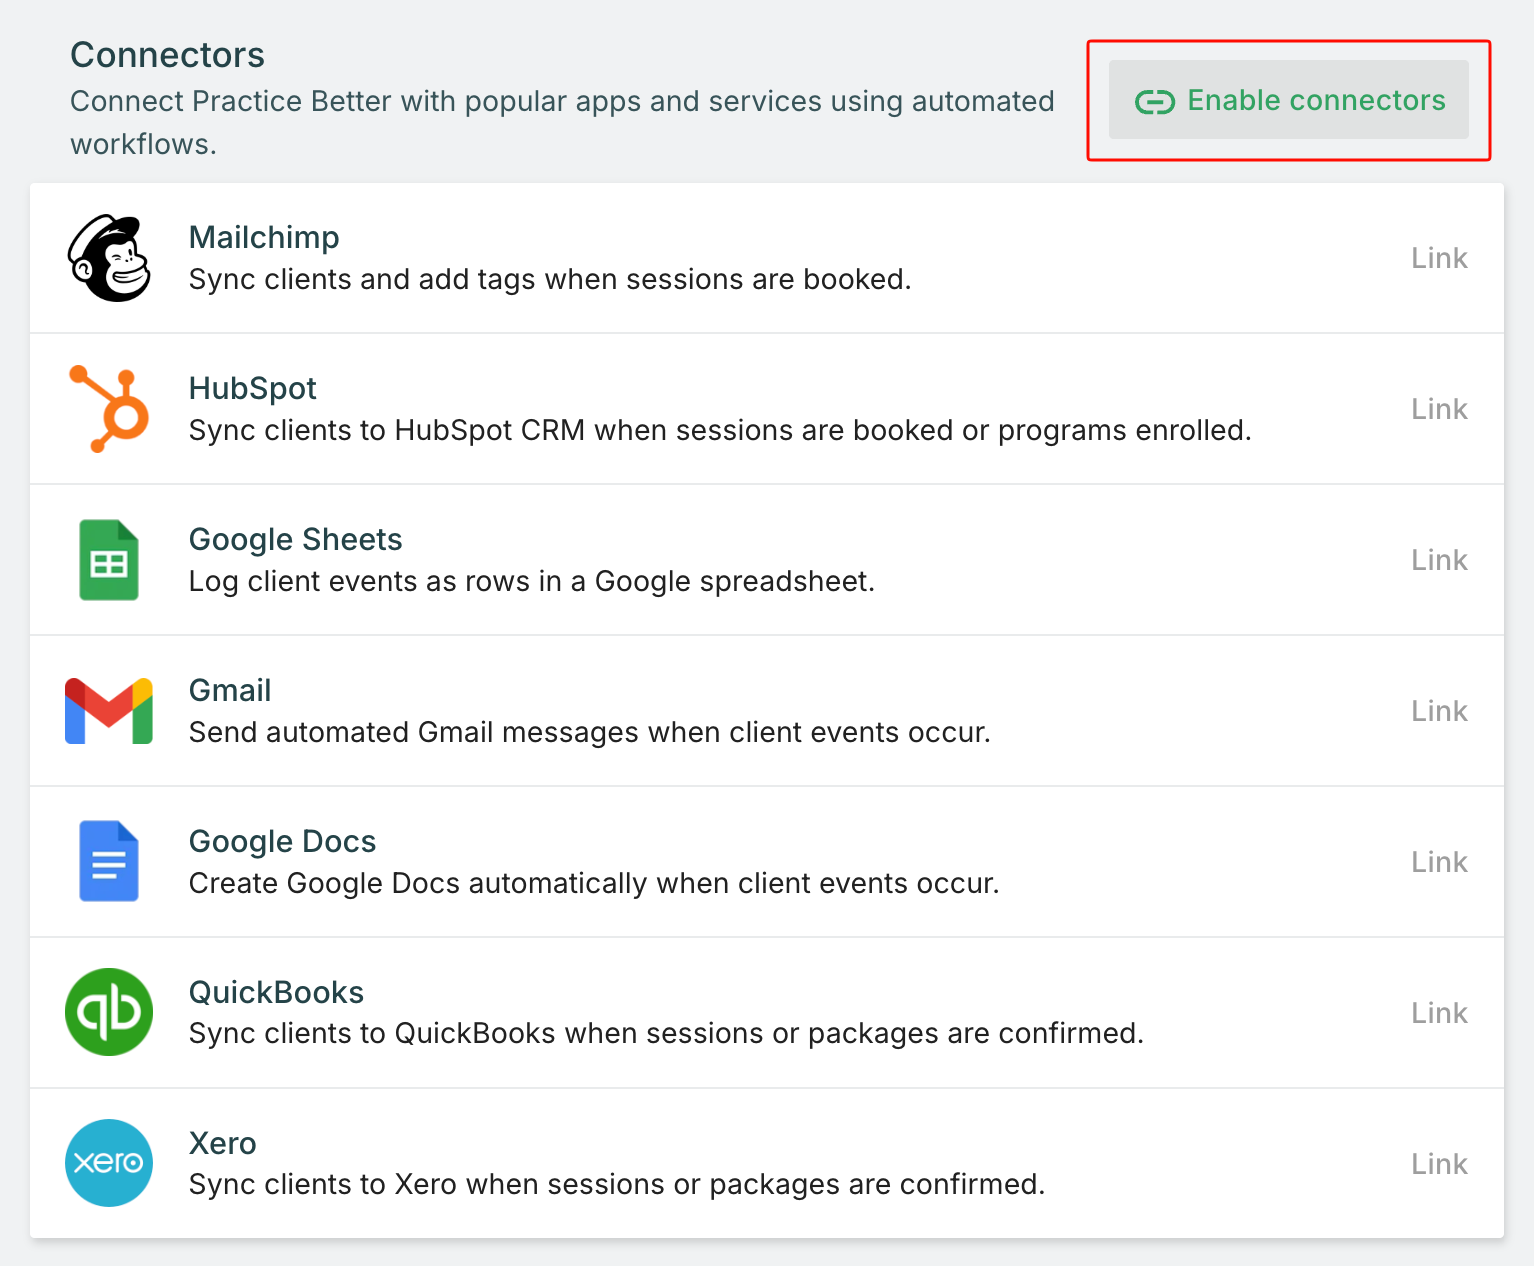Click Link beside QuickBooks

pyautogui.click(x=1438, y=1013)
